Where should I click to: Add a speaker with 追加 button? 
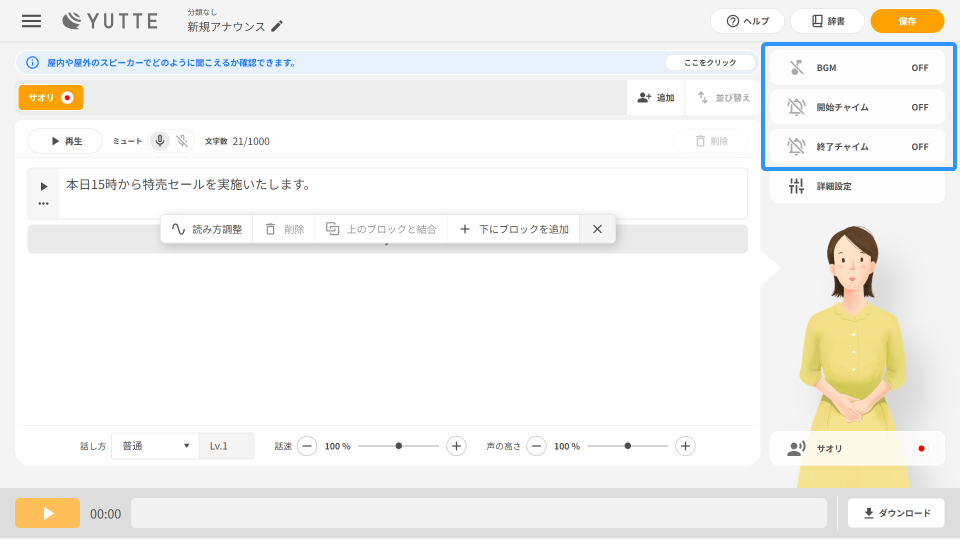tap(656, 98)
